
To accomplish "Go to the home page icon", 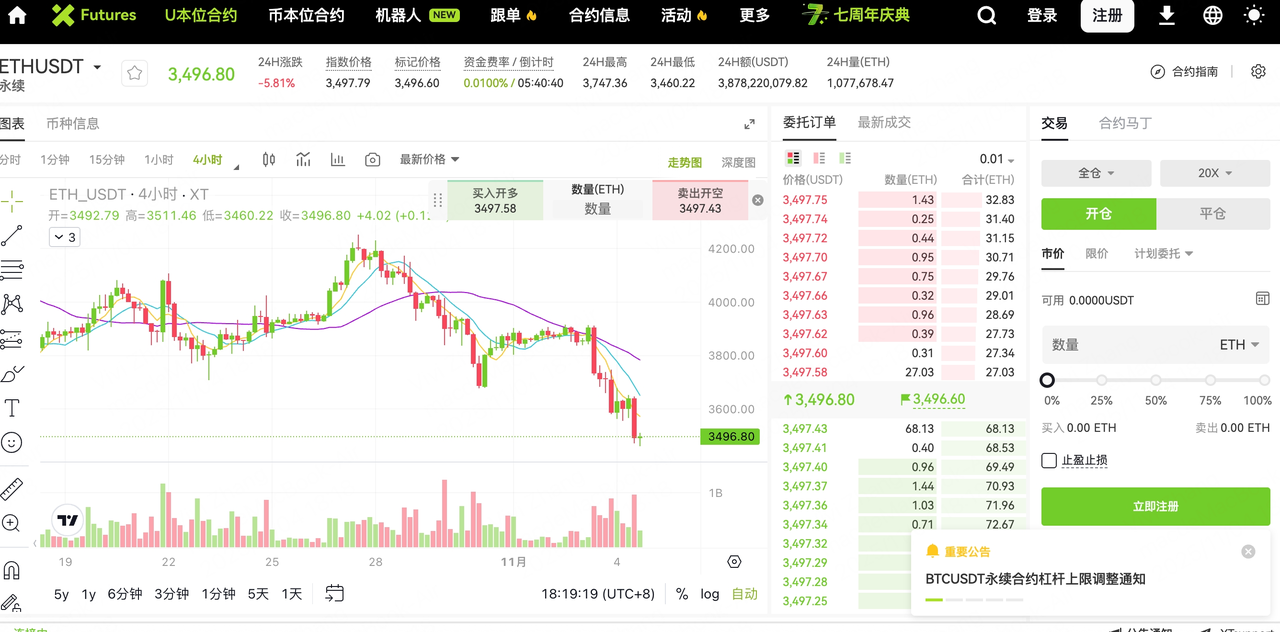I will (17, 15).
